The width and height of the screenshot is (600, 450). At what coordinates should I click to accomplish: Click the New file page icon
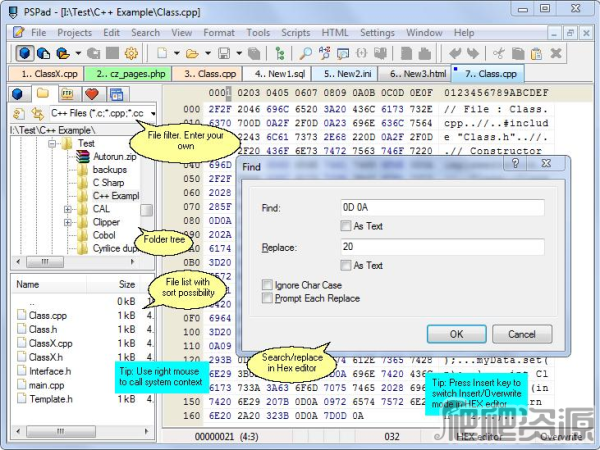(162, 53)
